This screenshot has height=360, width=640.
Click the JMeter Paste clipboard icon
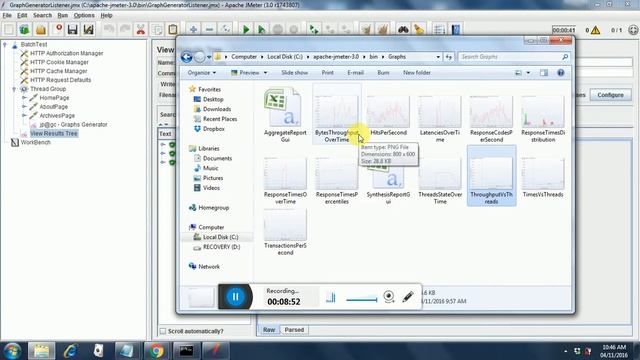173,29
